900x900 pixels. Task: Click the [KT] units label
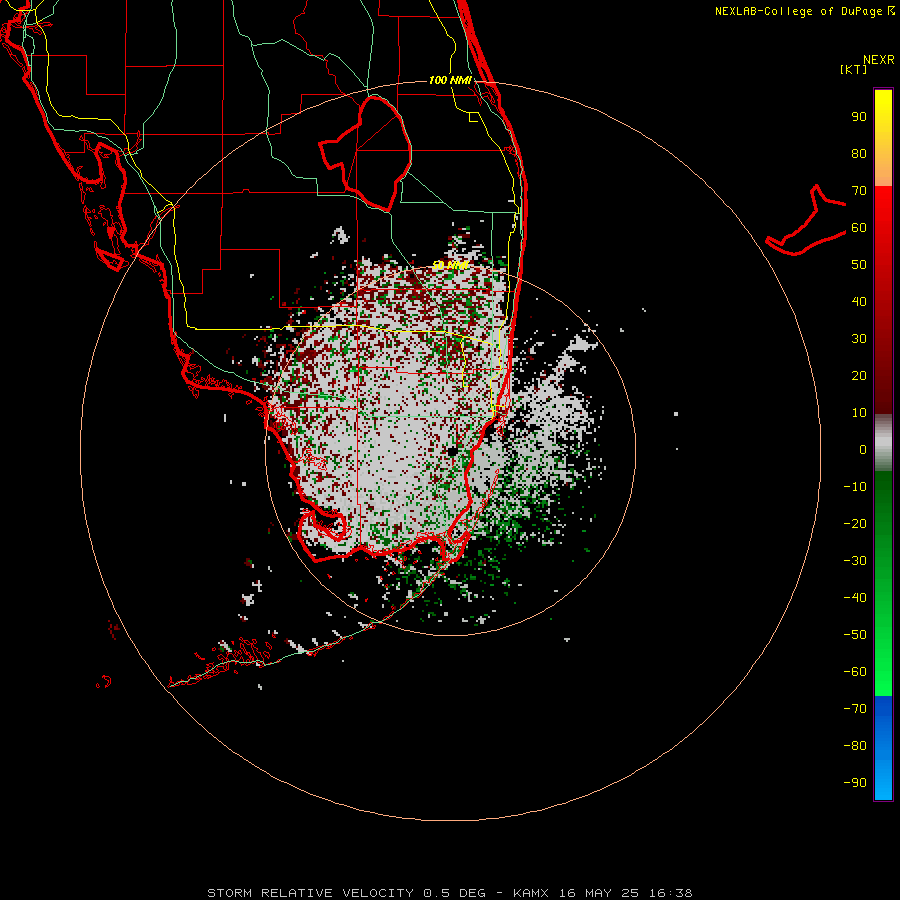(x=853, y=69)
